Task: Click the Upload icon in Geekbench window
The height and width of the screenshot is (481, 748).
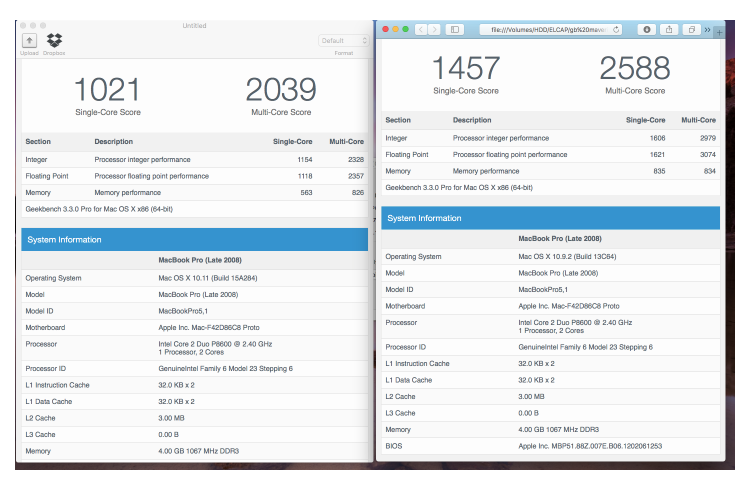Action: click(x=30, y=41)
